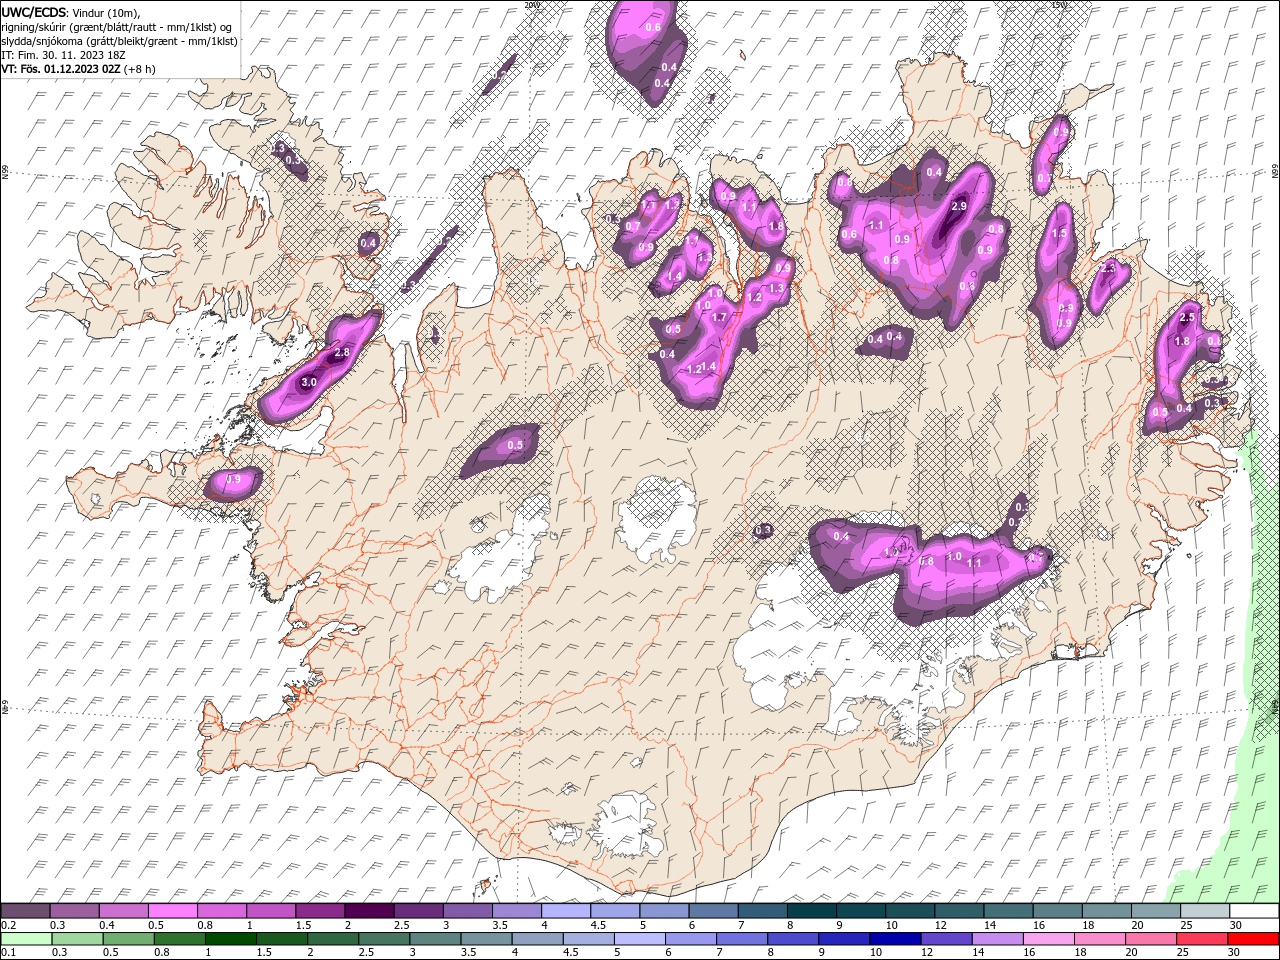The height and width of the screenshot is (960, 1280).
Task: Click the light pink rain swatch at 16
Action: [1048, 939]
